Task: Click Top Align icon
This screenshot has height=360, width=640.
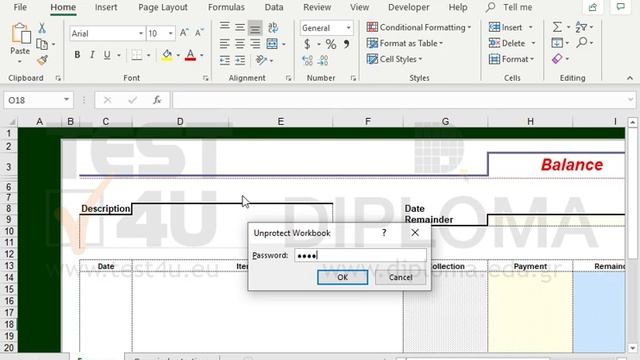Action: tap(224, 27)
